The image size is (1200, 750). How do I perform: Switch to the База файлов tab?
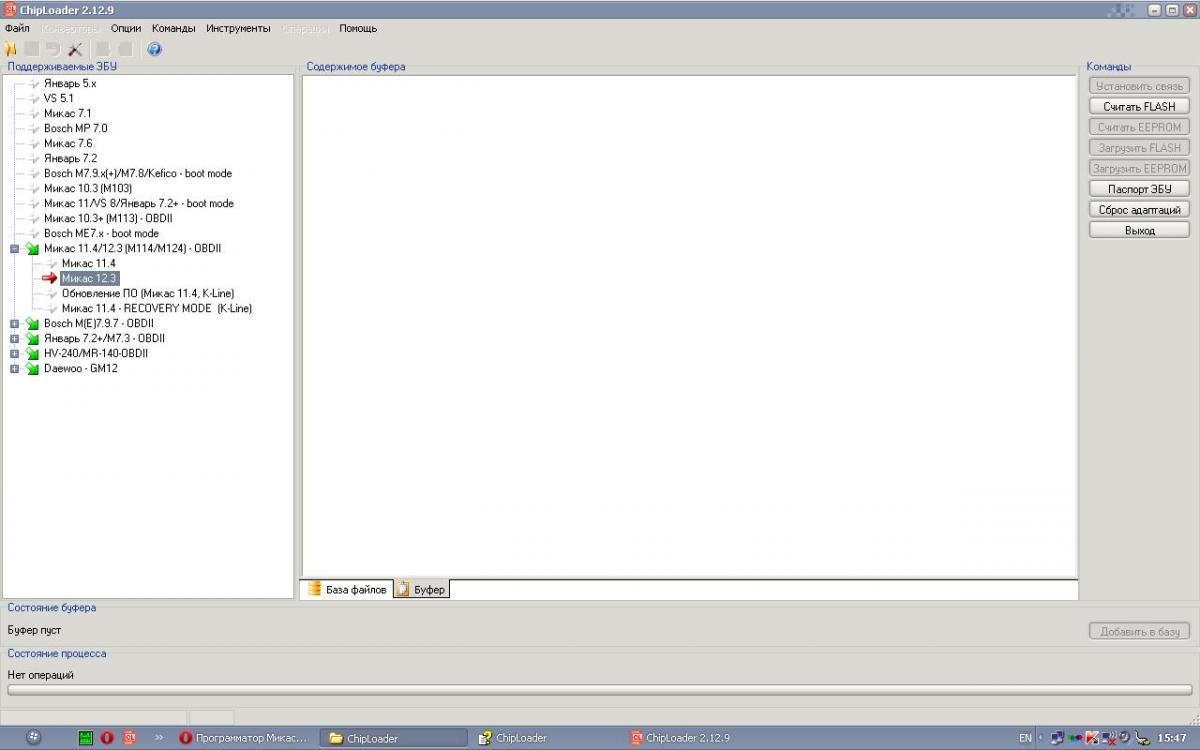point(346,589)
